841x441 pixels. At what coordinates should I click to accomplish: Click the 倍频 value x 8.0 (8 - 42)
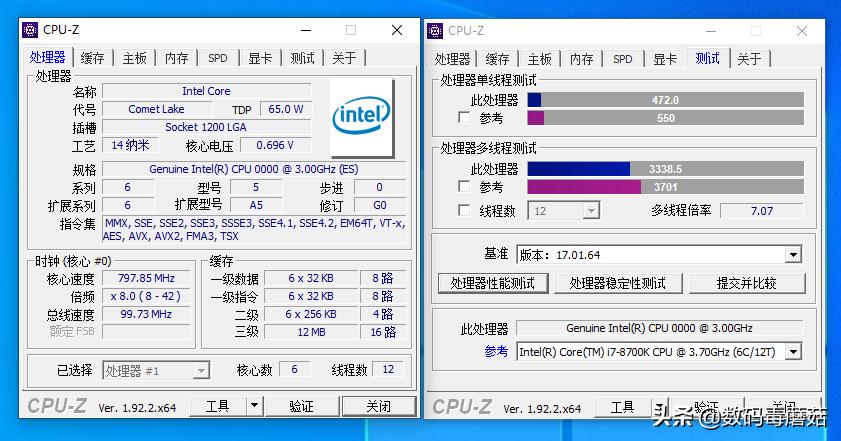[146, 296]
